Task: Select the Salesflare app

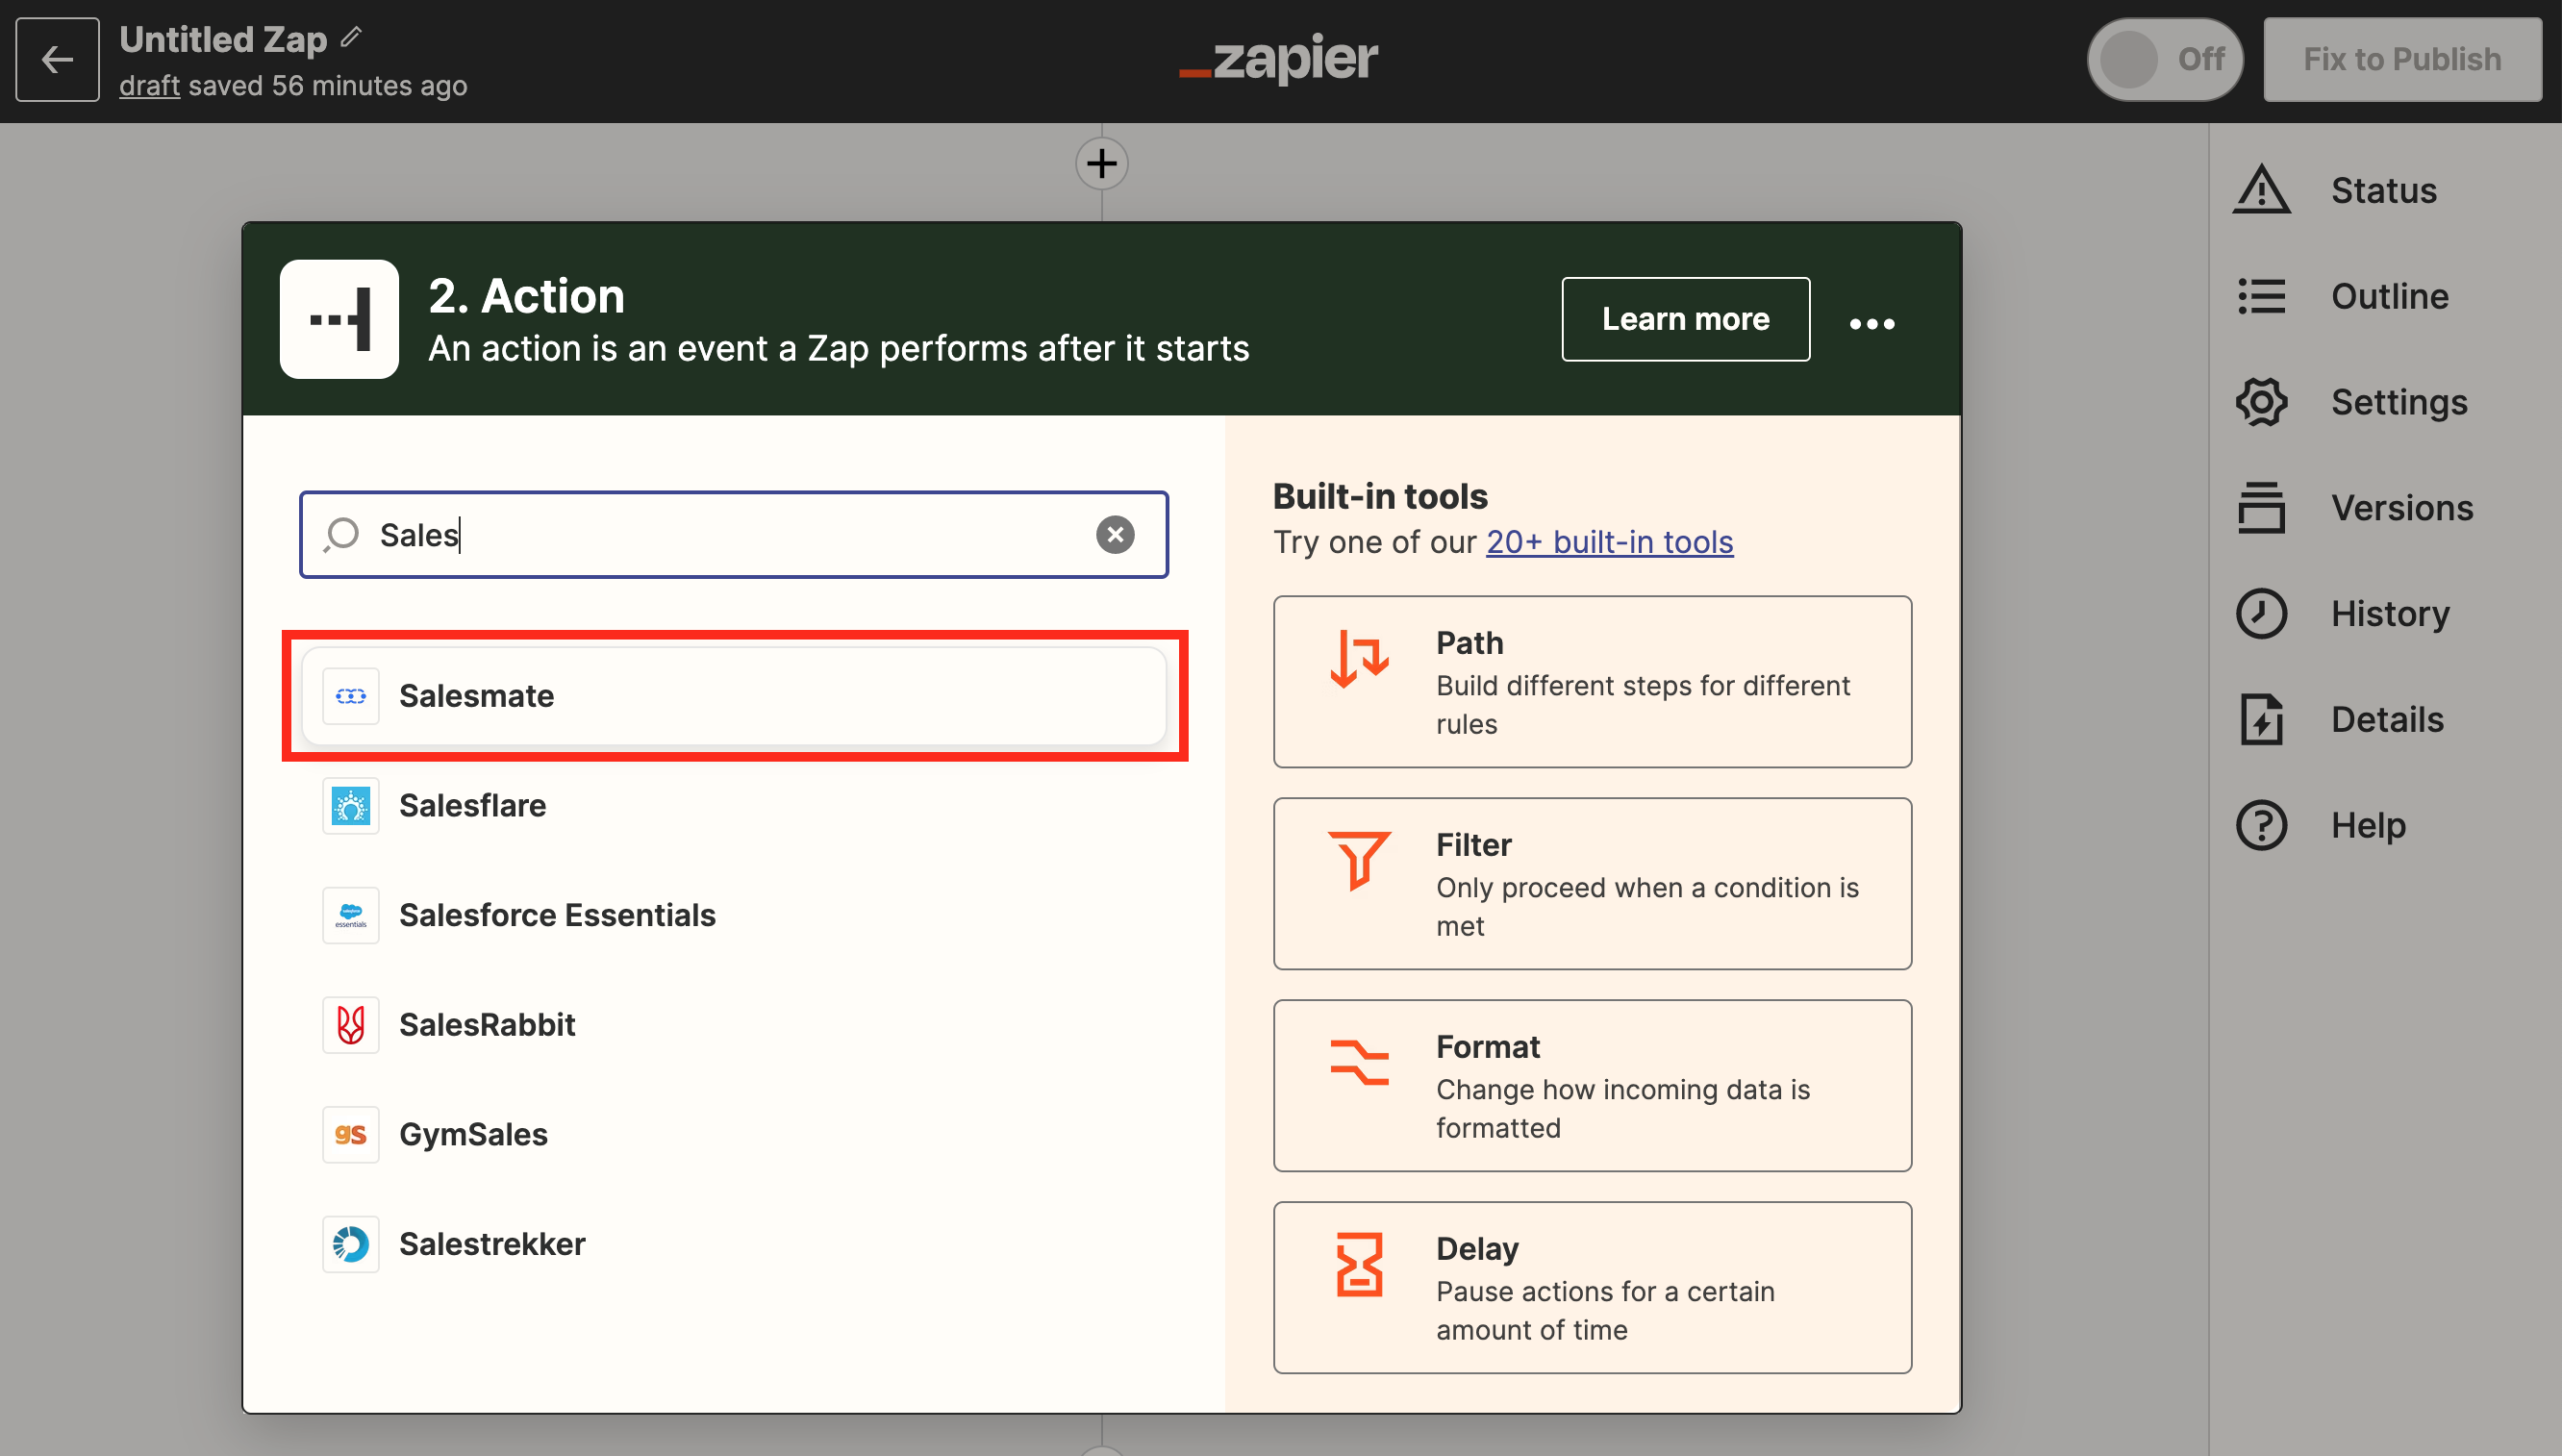Action: 734,805
